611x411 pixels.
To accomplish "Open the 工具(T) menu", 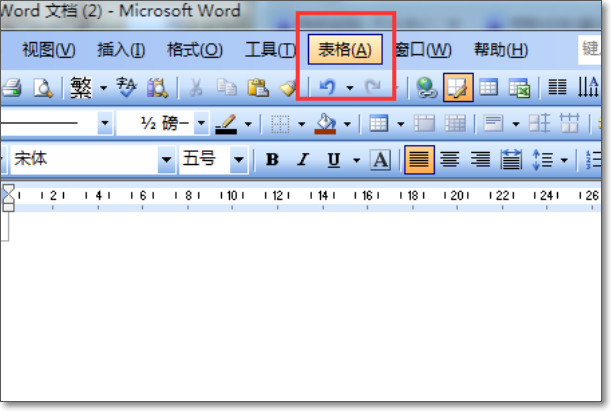I will [270, 50].
